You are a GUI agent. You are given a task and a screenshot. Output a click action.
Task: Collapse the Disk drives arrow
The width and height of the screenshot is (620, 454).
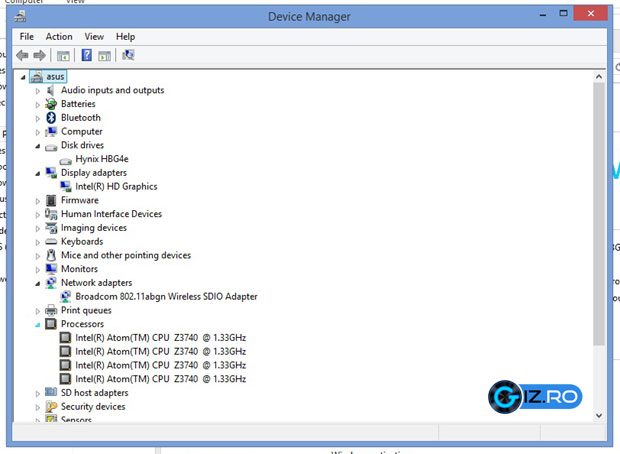(38, 146)
